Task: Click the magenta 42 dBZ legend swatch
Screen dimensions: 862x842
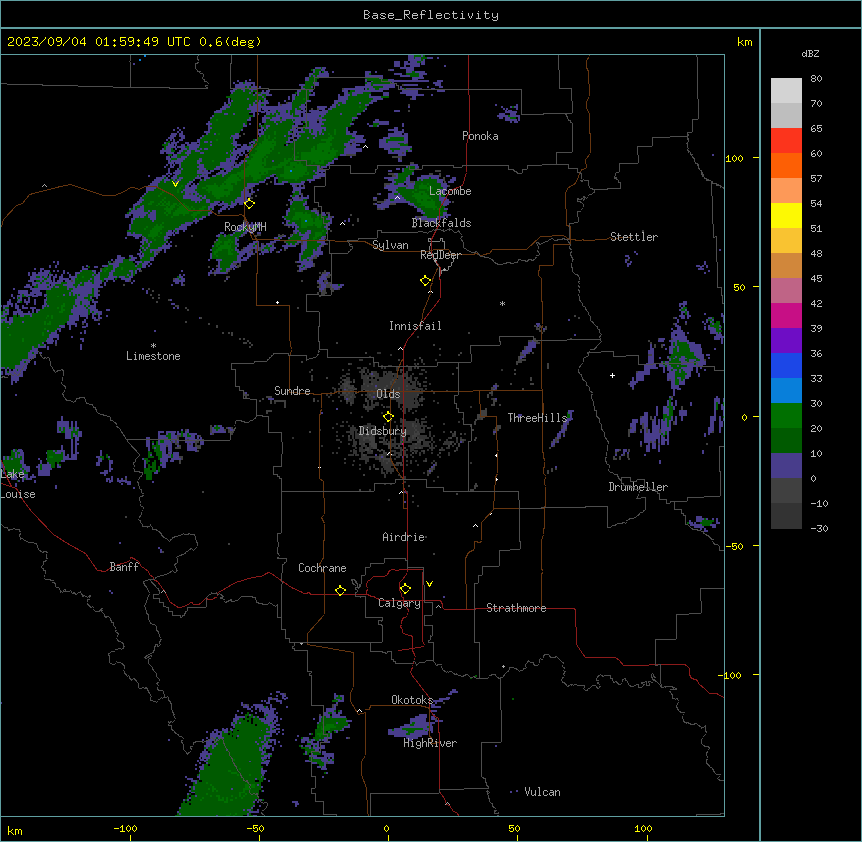Action: 786,315
